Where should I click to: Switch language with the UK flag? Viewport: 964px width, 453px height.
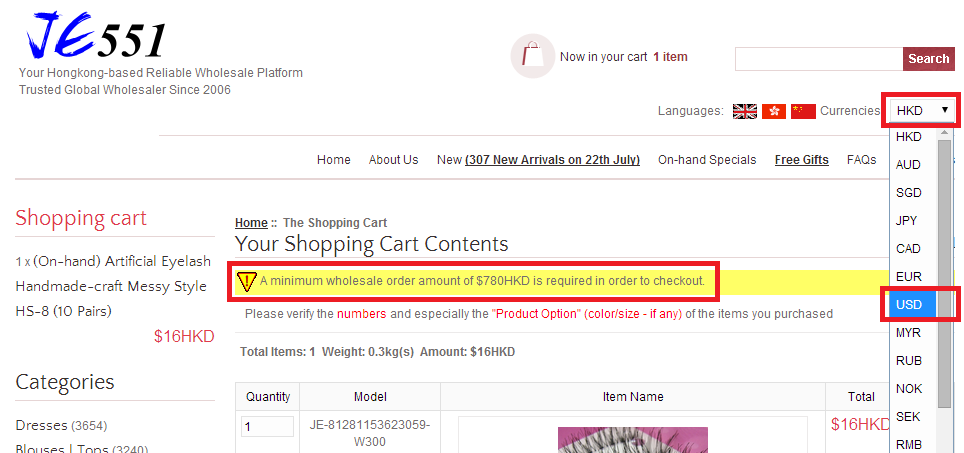tap(745, 111)
